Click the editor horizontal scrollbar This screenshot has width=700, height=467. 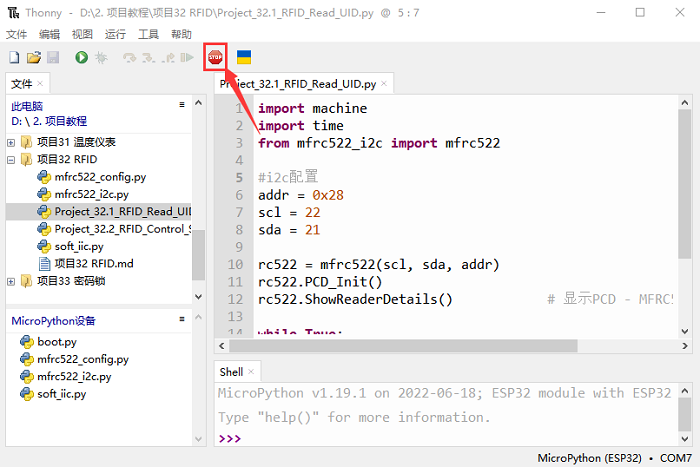point(400,344)
